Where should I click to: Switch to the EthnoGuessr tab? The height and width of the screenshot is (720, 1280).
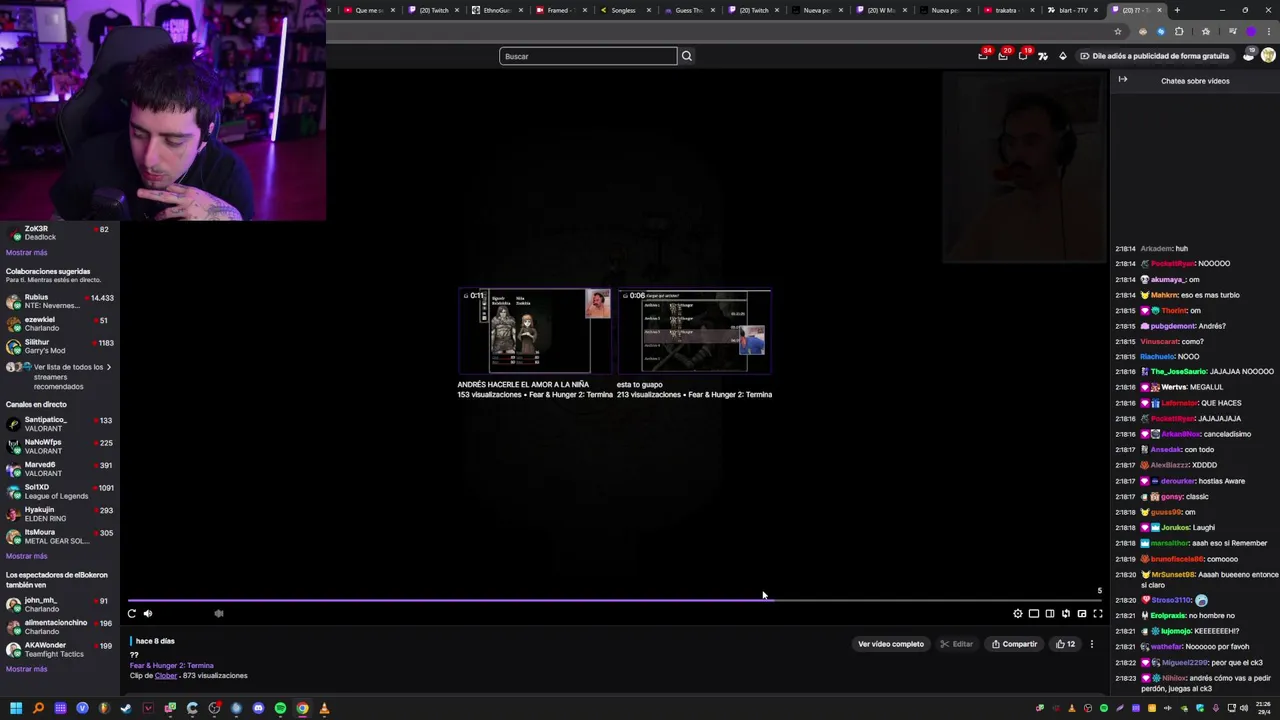click(x=497, y=10)
